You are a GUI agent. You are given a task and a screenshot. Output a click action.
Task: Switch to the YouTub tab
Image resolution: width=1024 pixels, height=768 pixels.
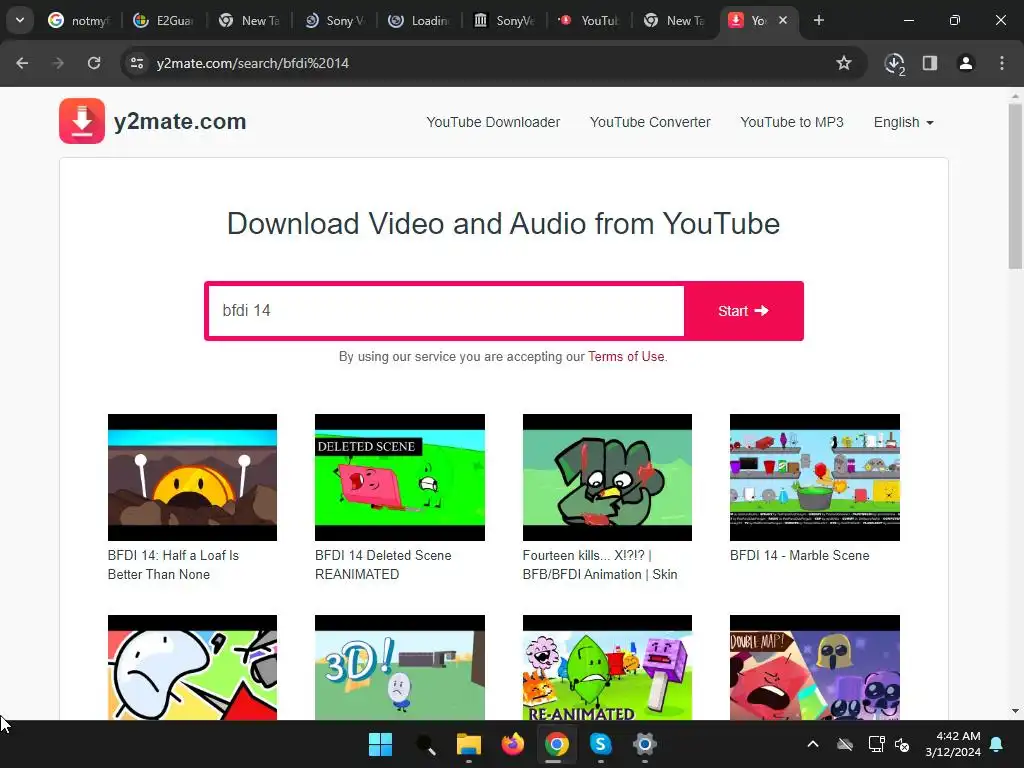pyautogui.click(x=589, y=20)
